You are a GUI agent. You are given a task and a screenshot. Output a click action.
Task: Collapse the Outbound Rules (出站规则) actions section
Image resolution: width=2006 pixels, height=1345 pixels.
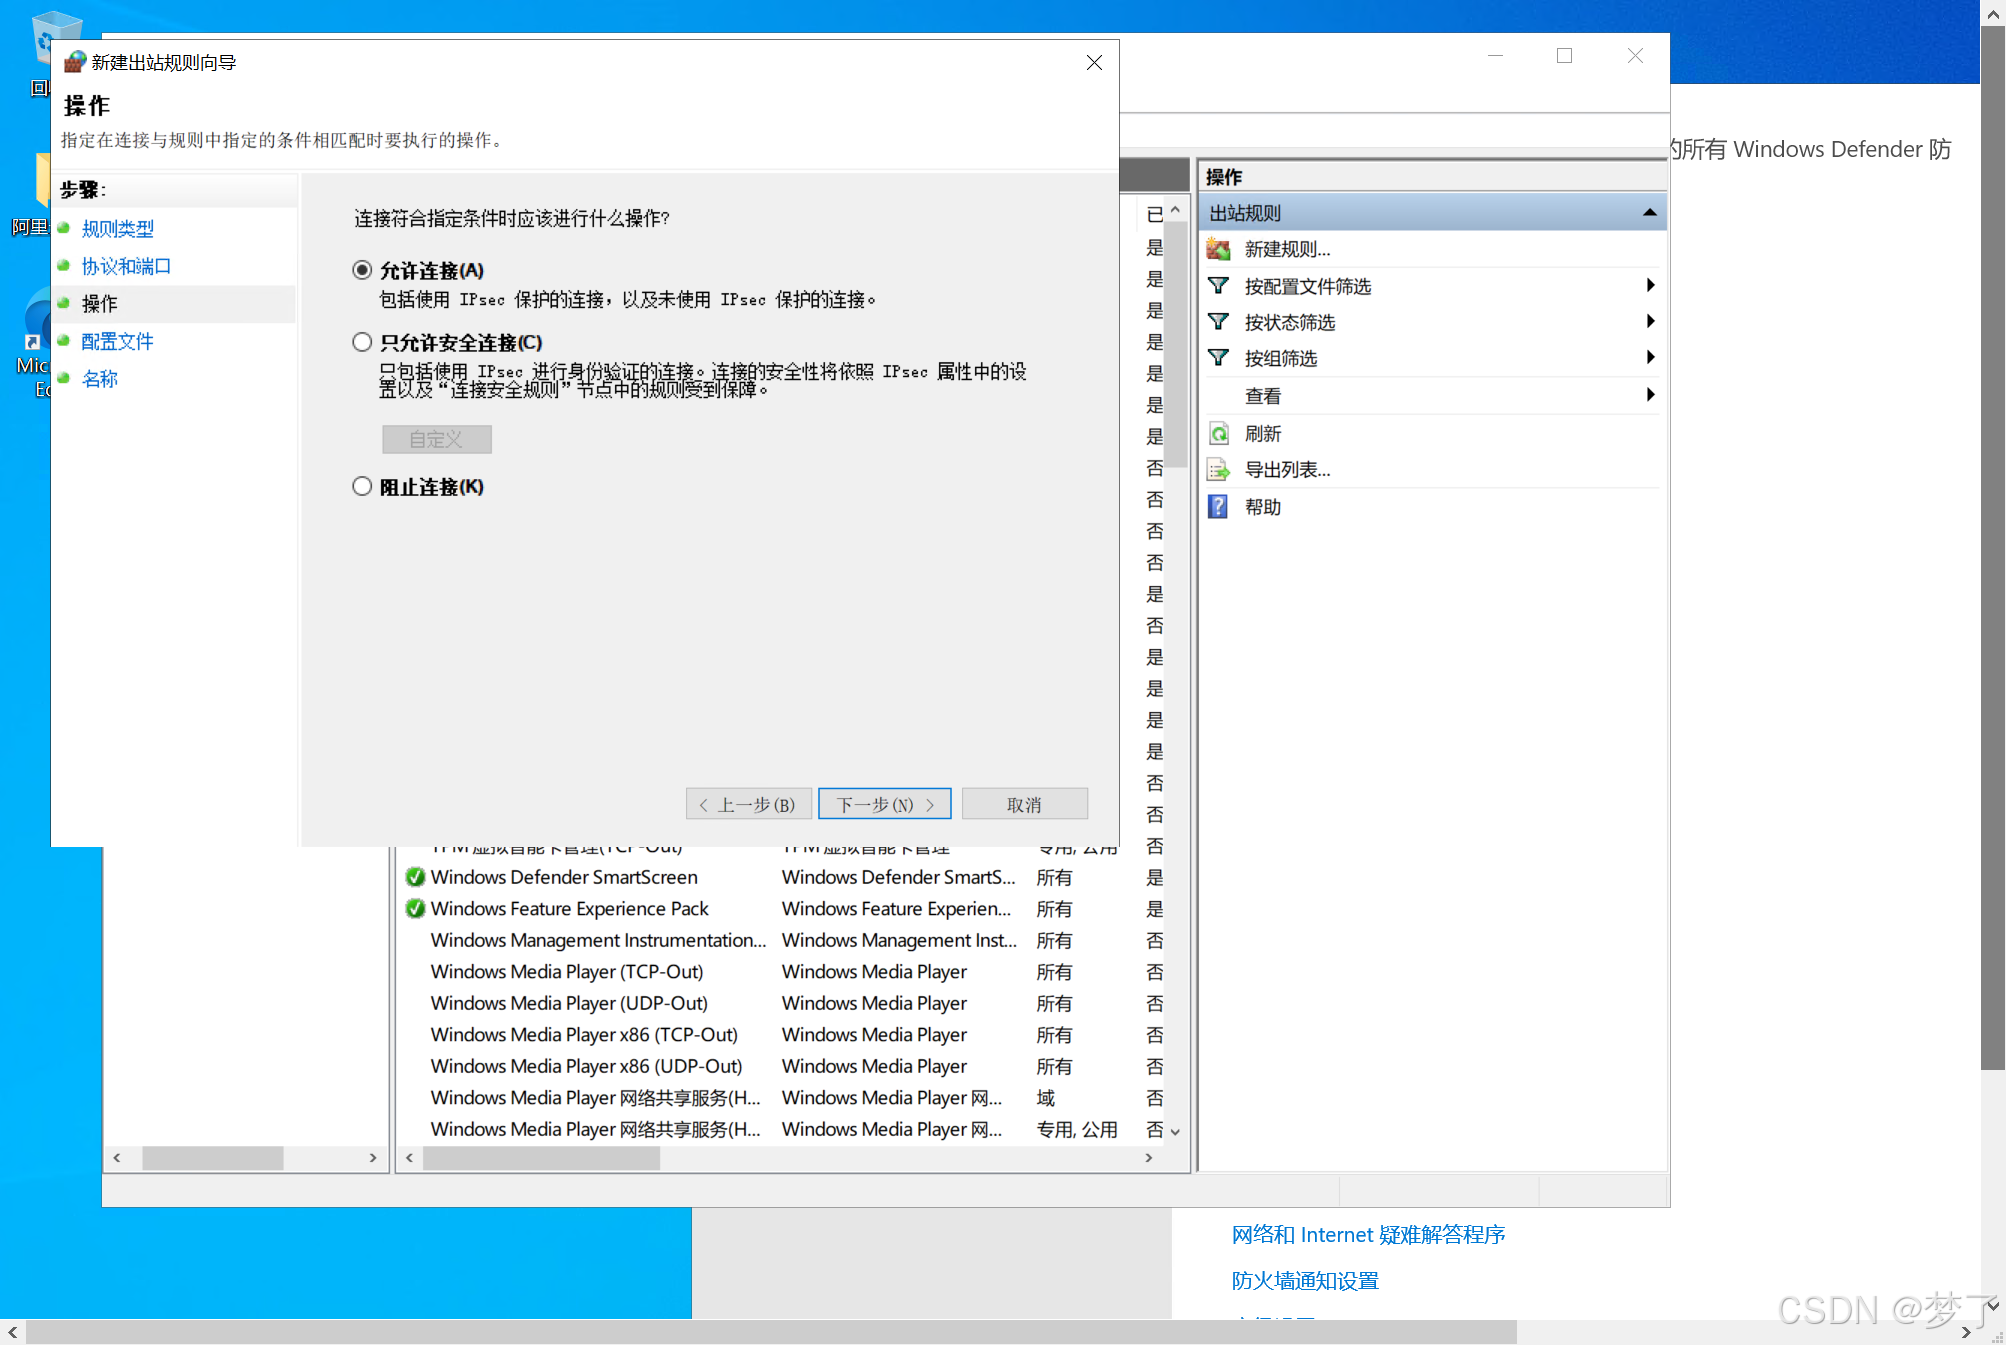[1649, 213]
